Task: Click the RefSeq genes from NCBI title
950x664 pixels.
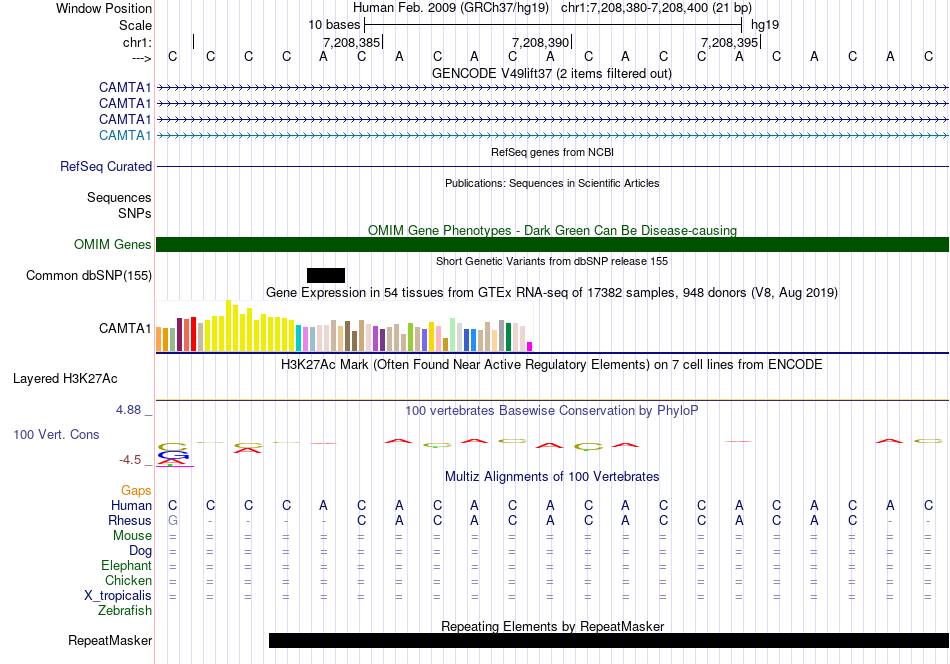Action: coord(552,152)
